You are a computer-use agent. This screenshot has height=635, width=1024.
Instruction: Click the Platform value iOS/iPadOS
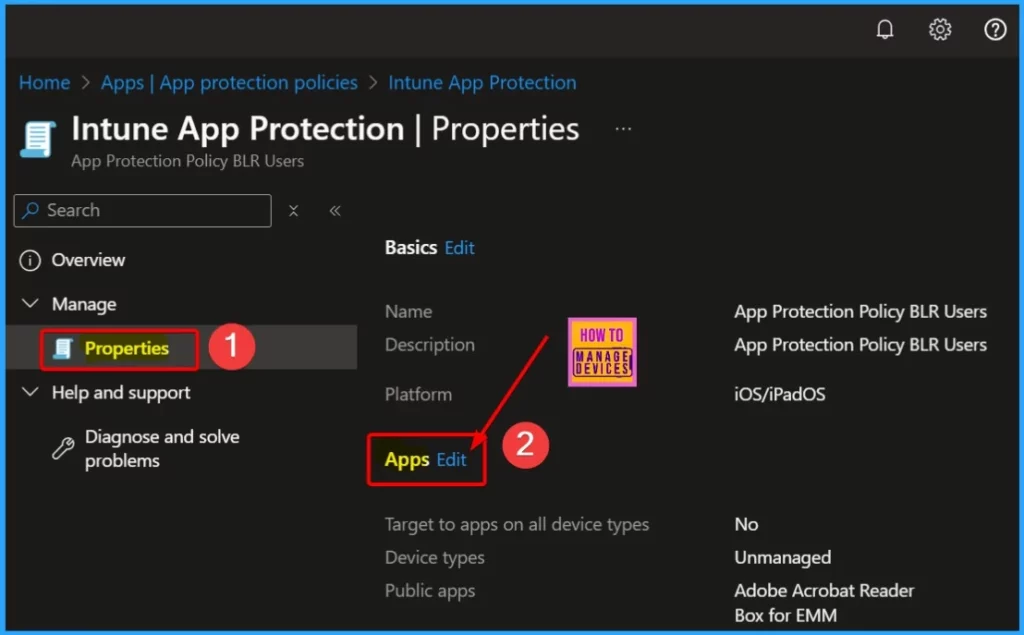(x=780, y=395)
